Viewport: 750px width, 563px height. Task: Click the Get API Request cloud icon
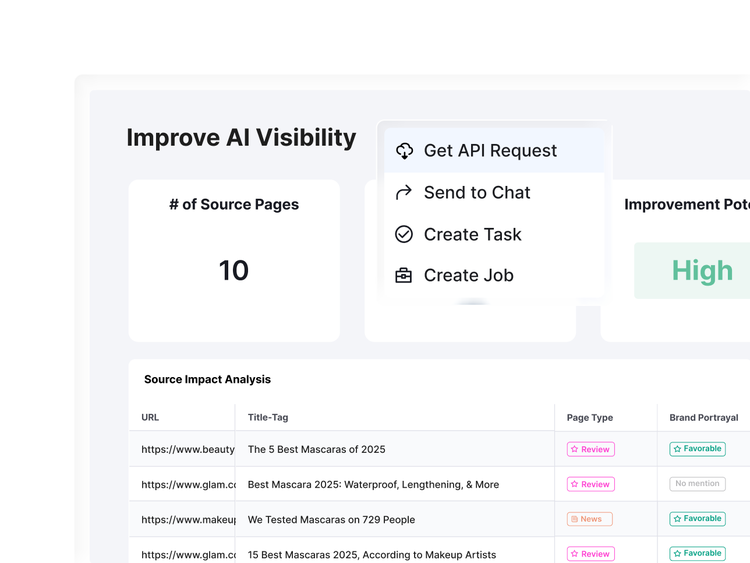click(404, 151)
